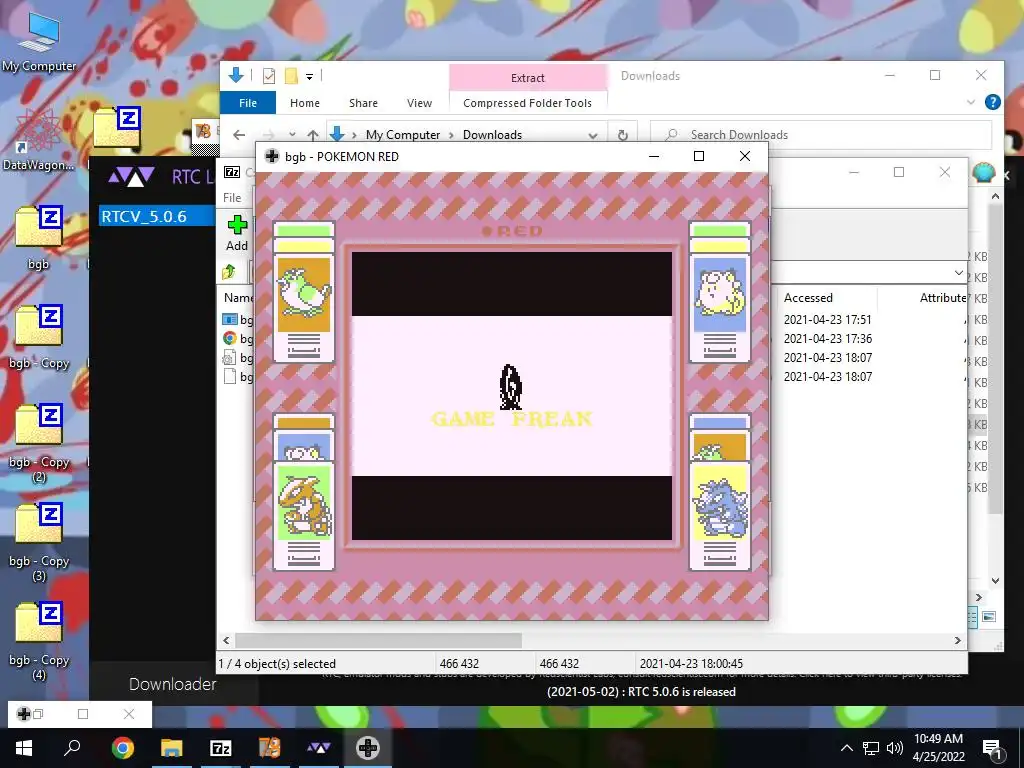The image size is (1024, 768).
Task: Click the breadcrumb arrow after My Computer
Action: point(451,135)
